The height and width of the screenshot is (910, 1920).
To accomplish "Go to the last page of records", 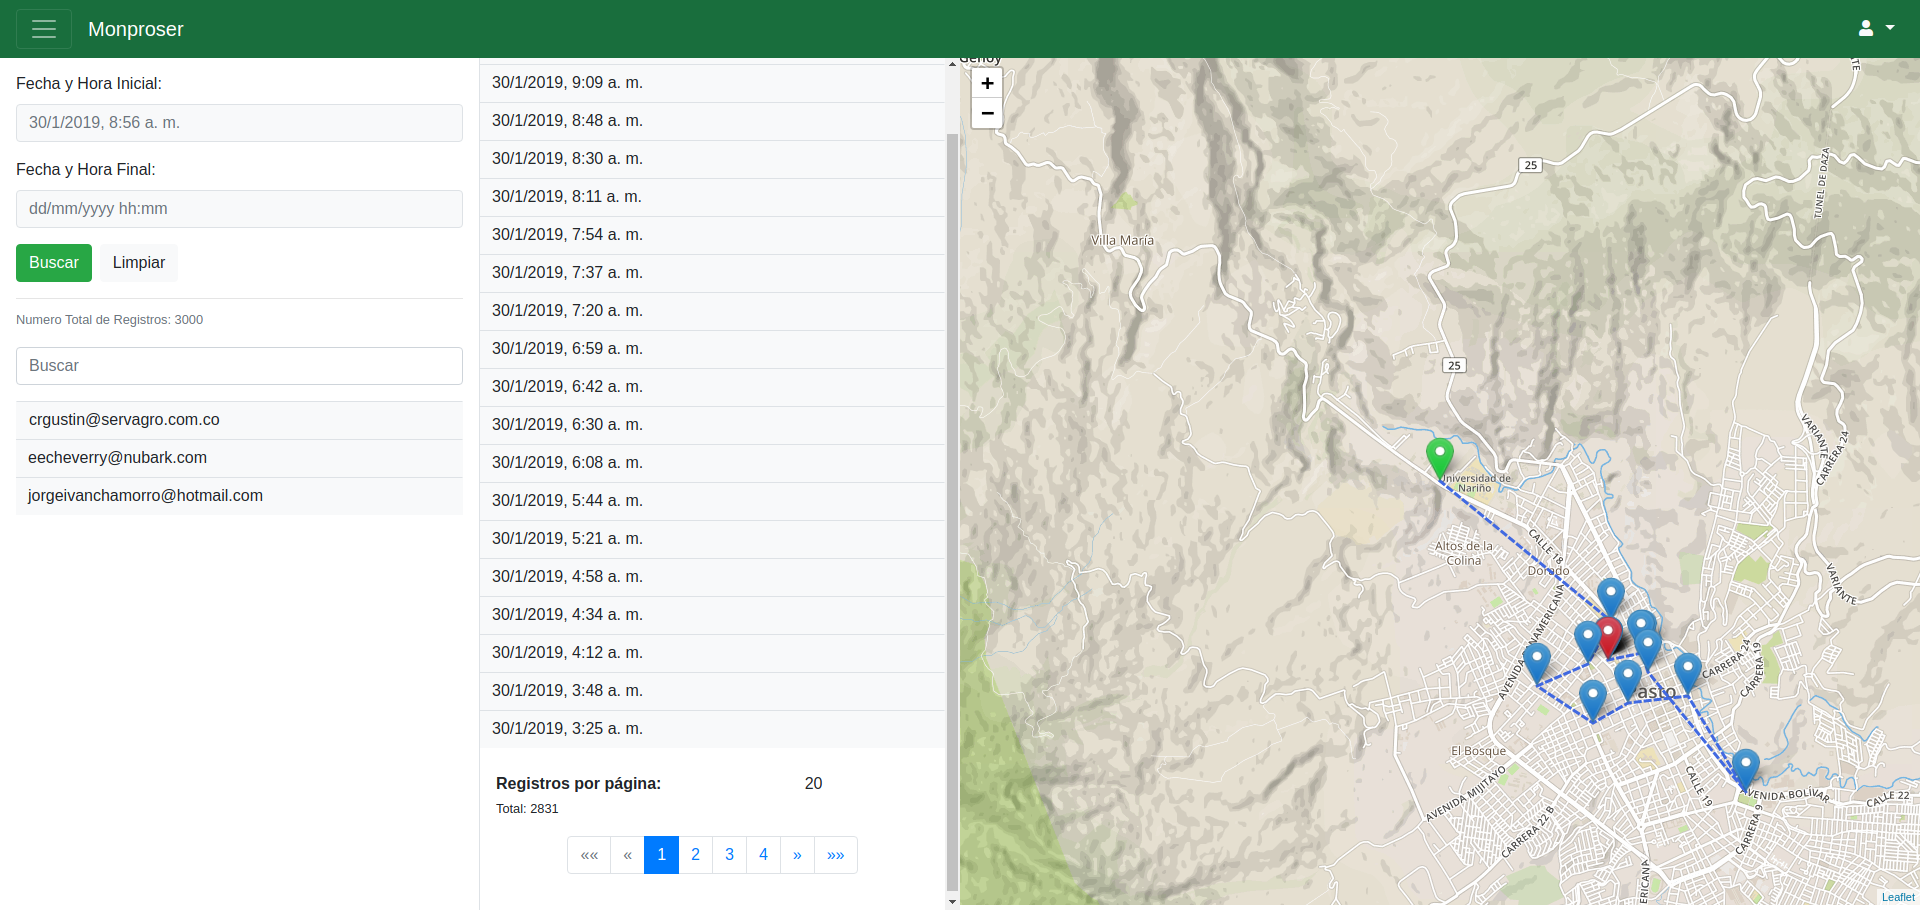I will (x=835, y=855).
